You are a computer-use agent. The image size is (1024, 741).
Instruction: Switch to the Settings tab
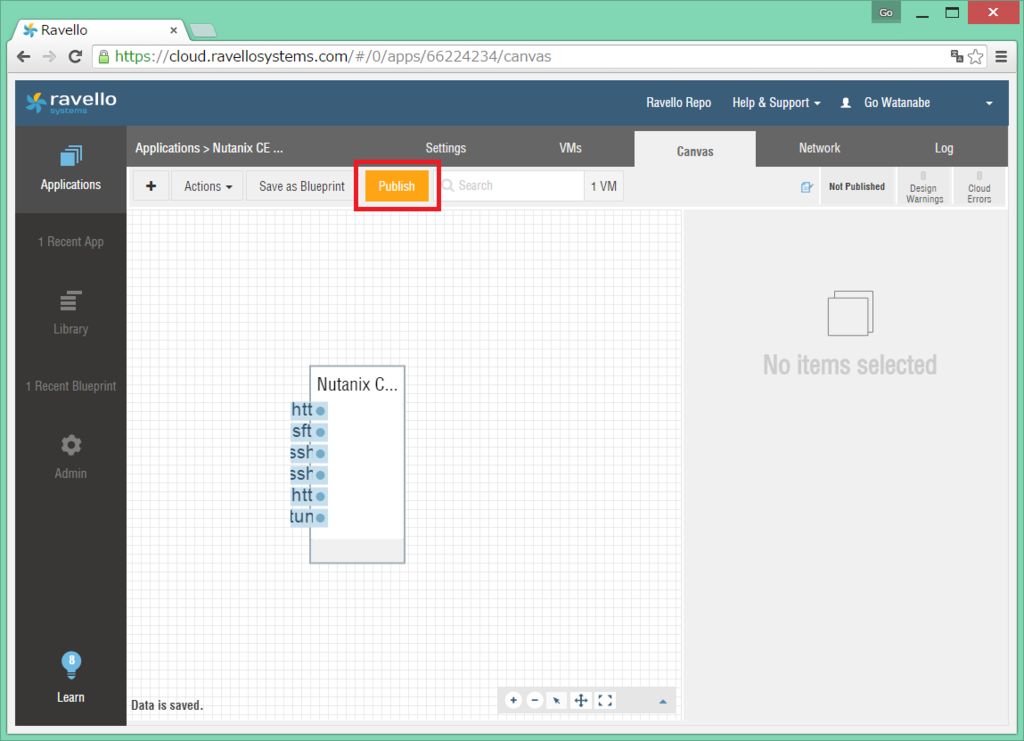[445, 148]
